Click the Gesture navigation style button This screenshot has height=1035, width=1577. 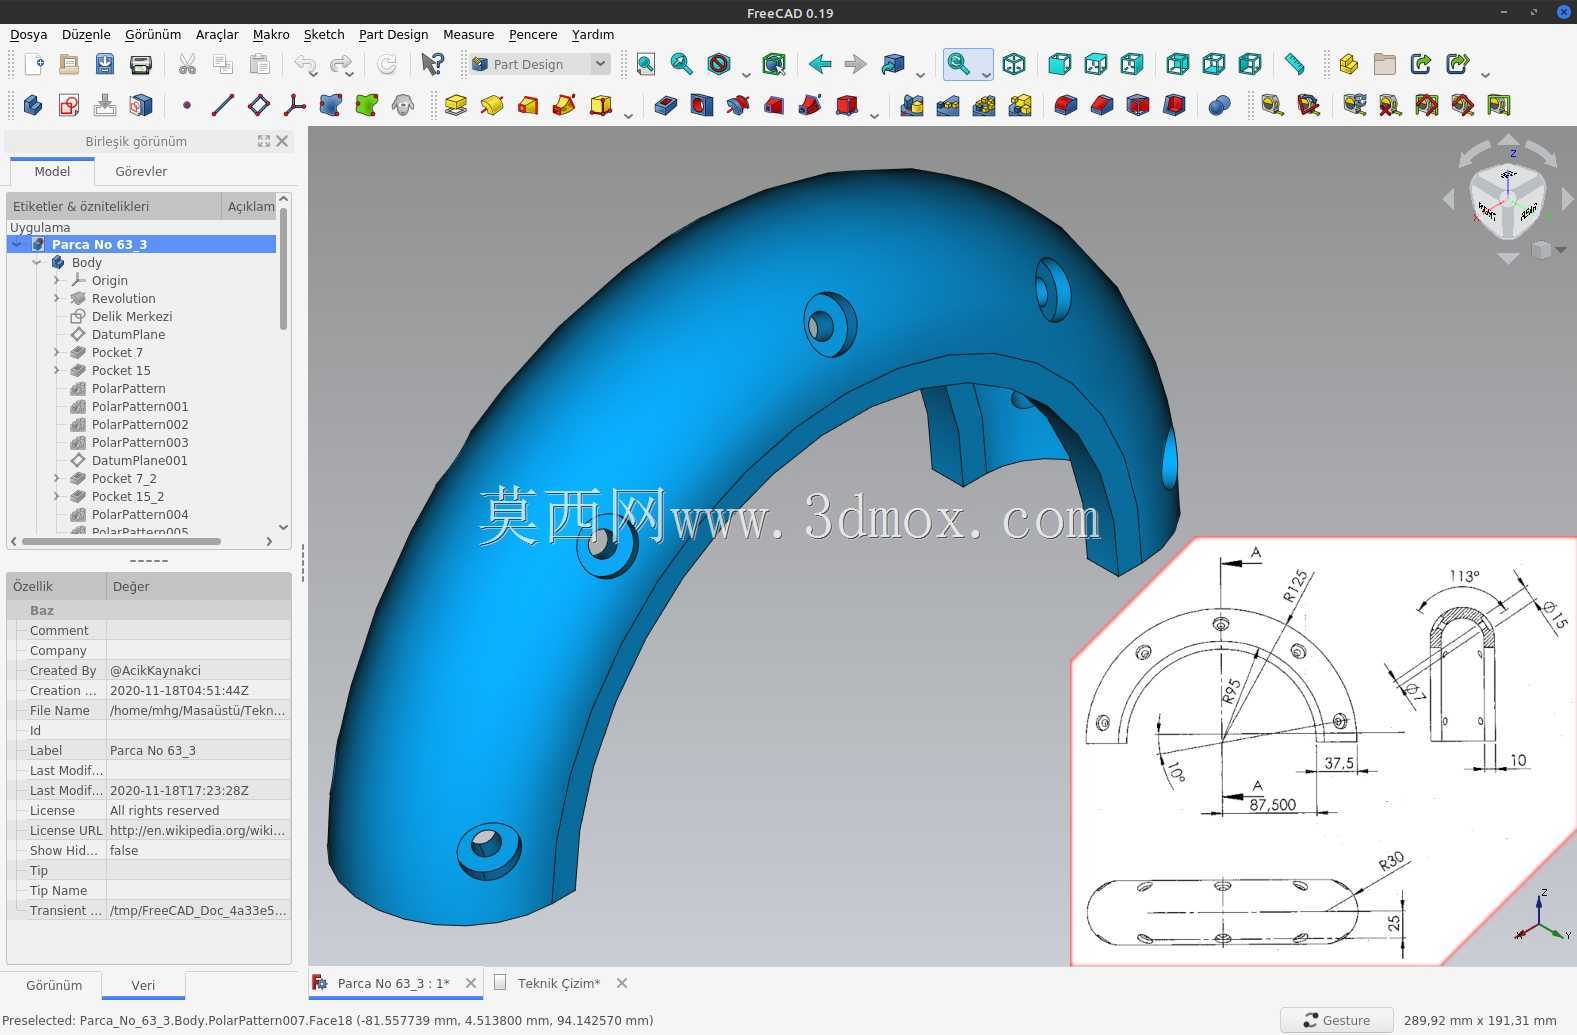pos(1337,1020)
